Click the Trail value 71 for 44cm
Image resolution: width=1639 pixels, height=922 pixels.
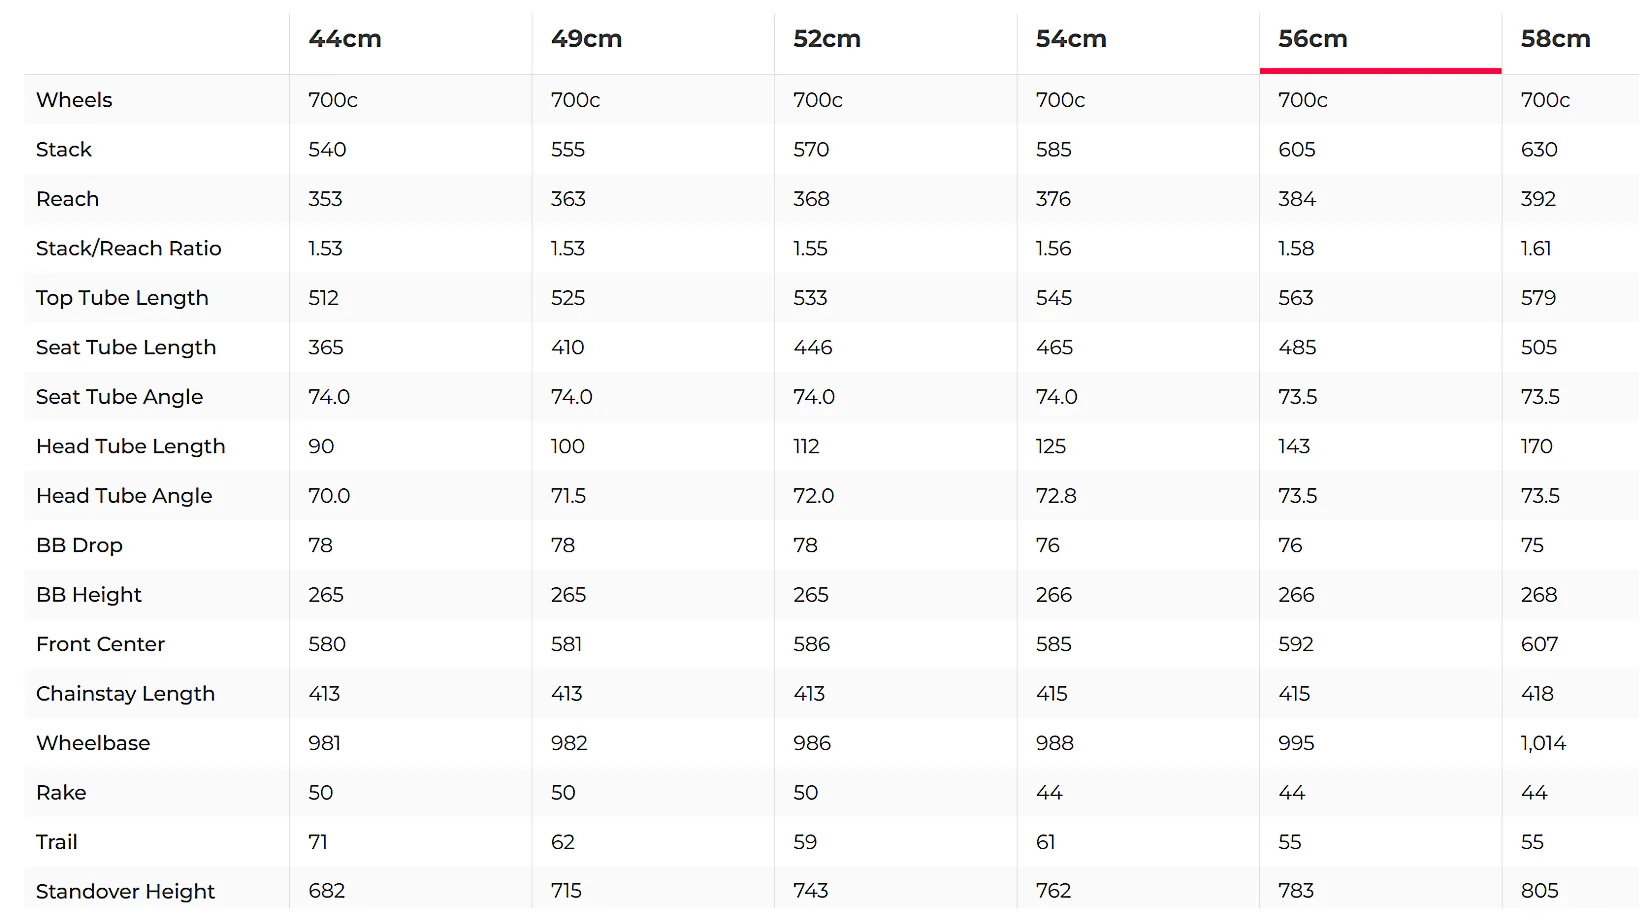[318, 842]
